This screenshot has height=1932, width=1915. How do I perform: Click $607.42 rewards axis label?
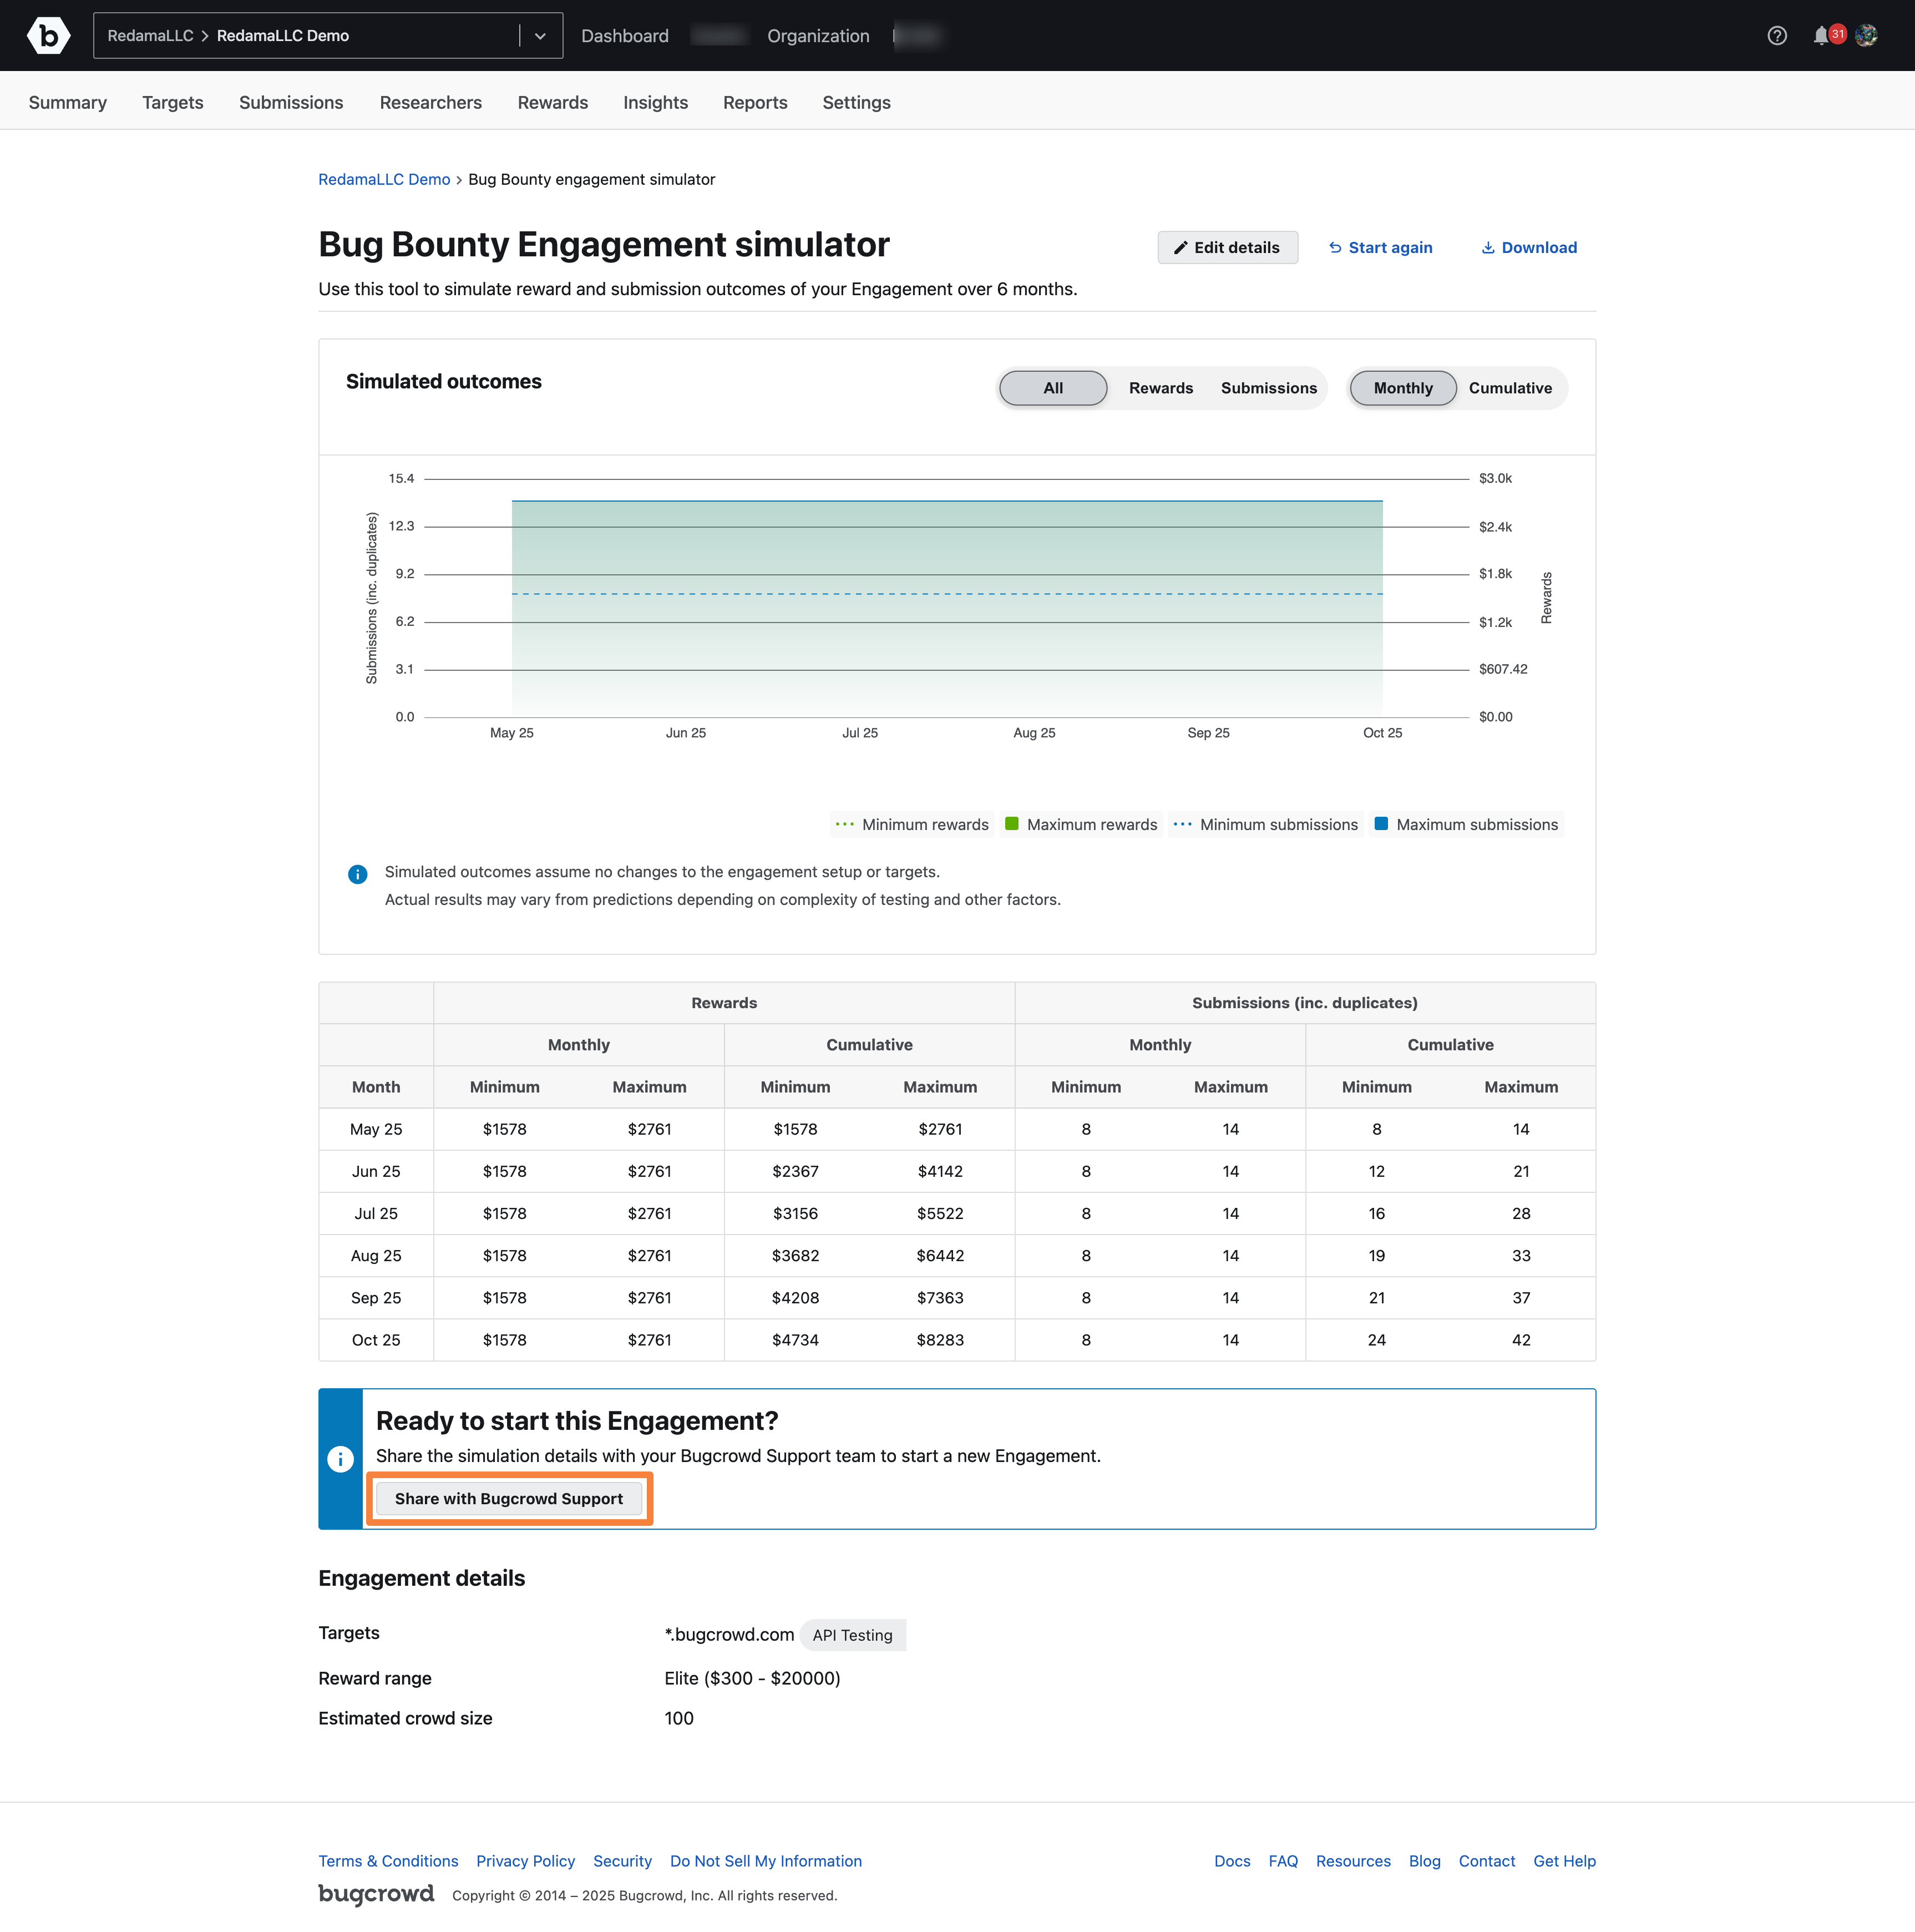pos(1503,670)
